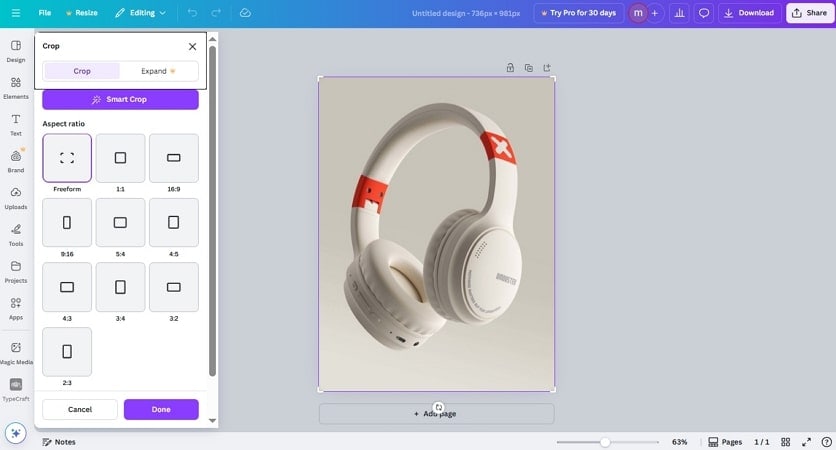Open the user profile avatar

pyautogui.click(x=638, y=13)
